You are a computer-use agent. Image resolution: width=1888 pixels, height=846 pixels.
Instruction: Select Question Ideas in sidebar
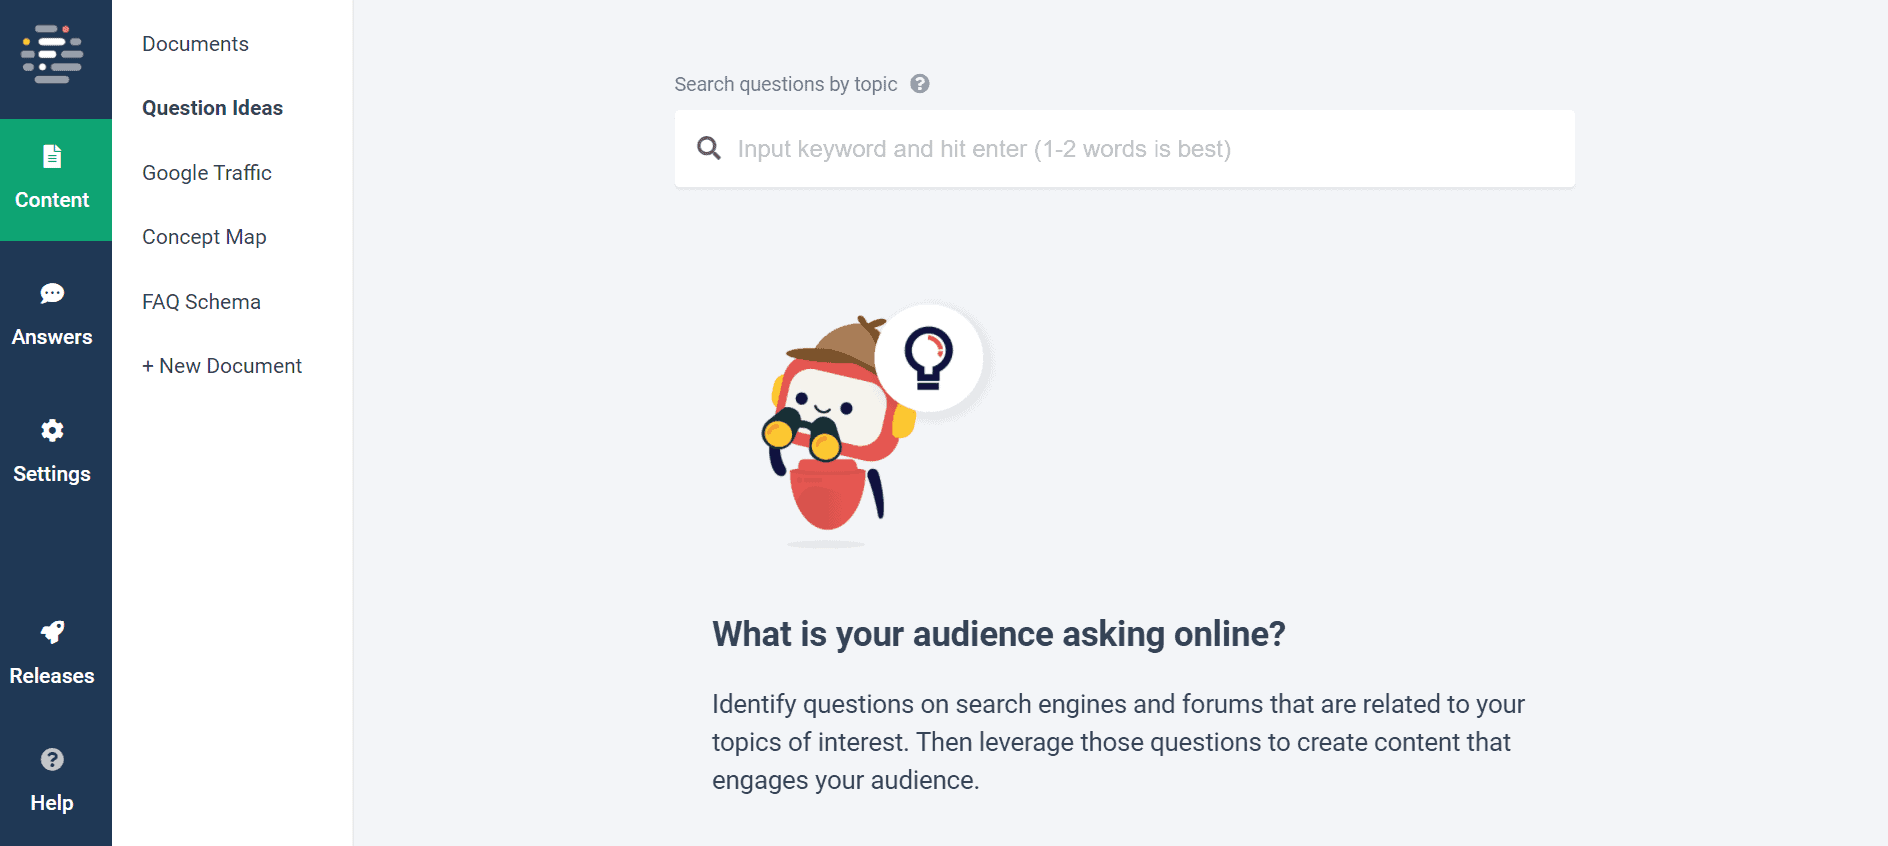tap(212, 108)
